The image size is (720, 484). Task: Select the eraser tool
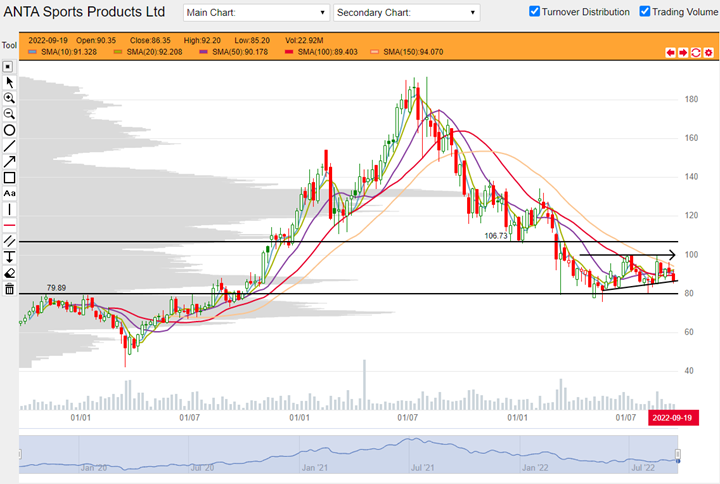pyautogui.click(x=9, y=273)
